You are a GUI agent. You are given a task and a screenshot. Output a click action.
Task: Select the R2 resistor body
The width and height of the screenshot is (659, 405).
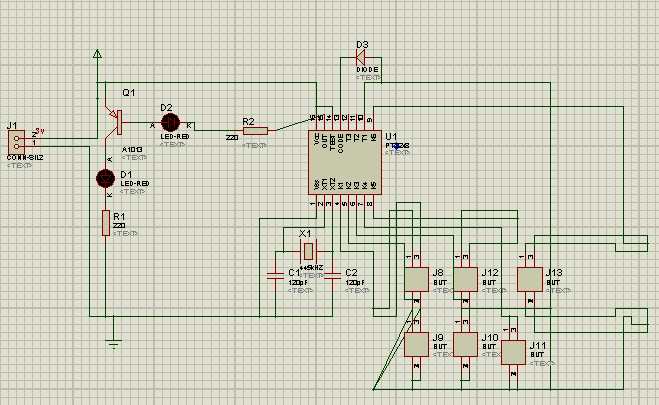click(x=256, y=131)
